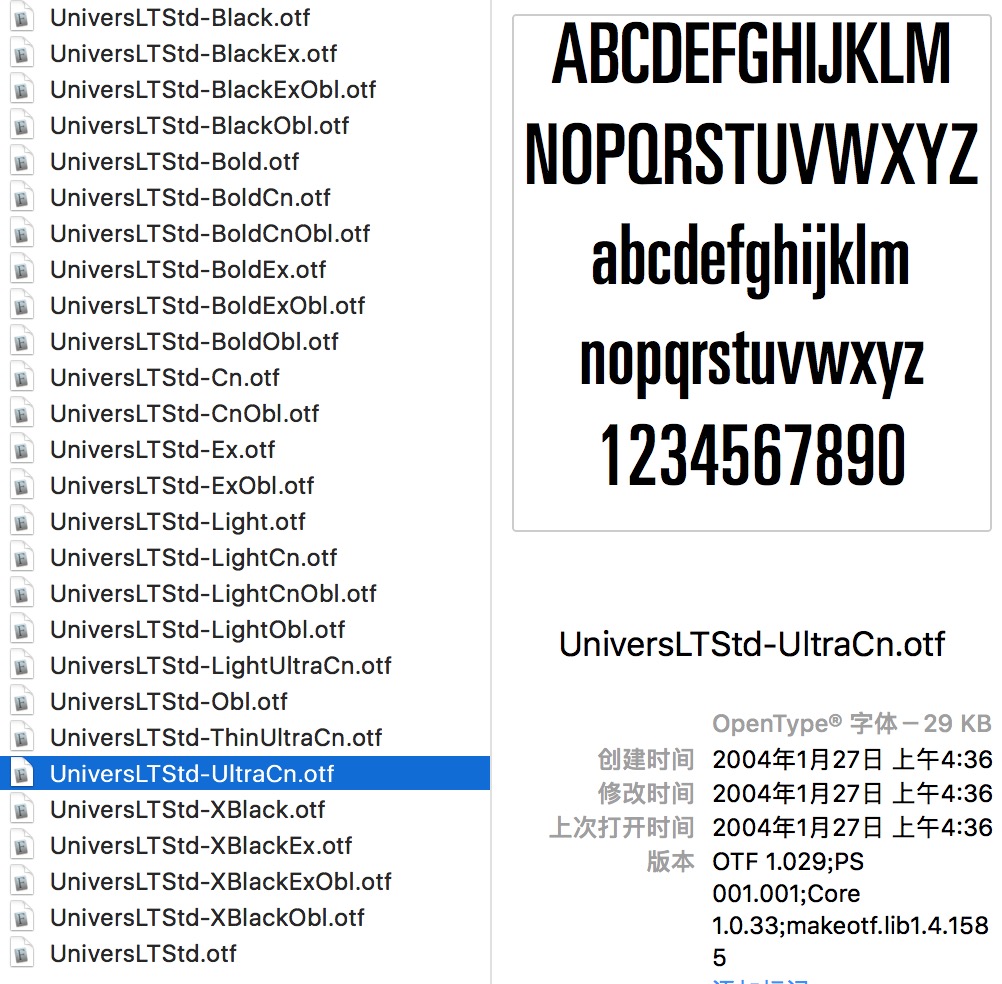Click font file icon beside UniversLTStd-XBlack.otf
The height and width of the screenshot is (984, 1002).
(x=21, y=810)
